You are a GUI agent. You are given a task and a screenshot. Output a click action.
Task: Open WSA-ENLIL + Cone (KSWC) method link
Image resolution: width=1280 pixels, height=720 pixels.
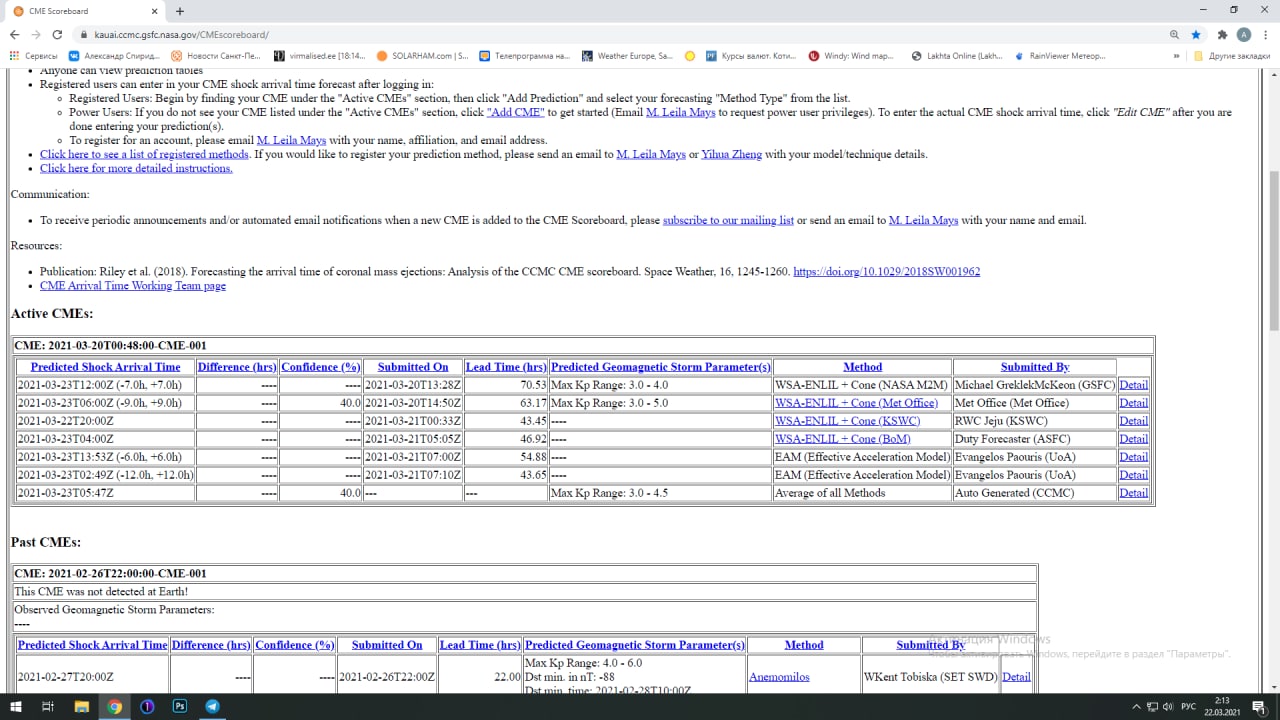coord(850,421)
